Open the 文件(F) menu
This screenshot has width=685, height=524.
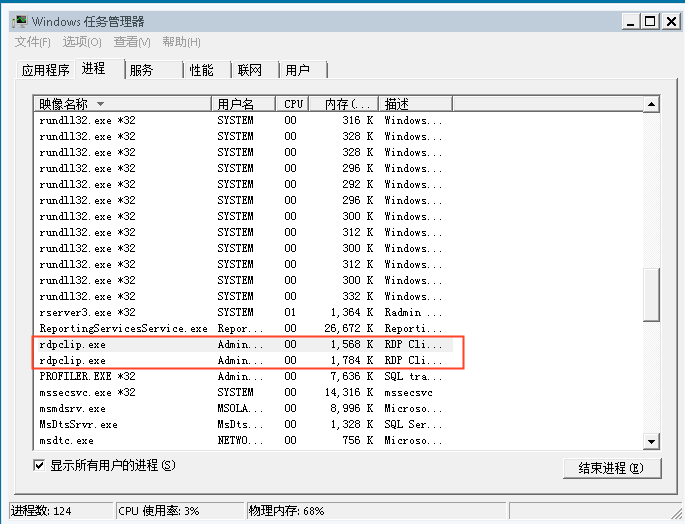[x=33, y=42]
